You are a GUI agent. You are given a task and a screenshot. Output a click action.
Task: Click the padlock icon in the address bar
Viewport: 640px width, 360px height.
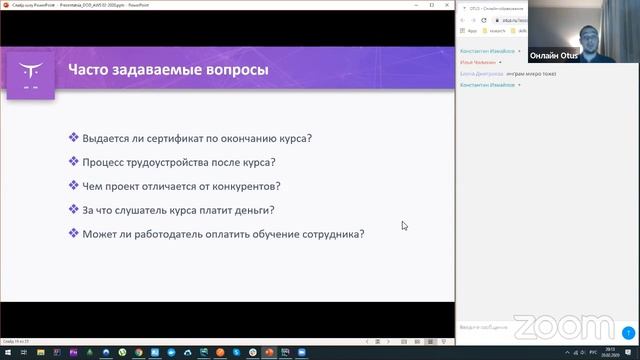click(497, 20)
